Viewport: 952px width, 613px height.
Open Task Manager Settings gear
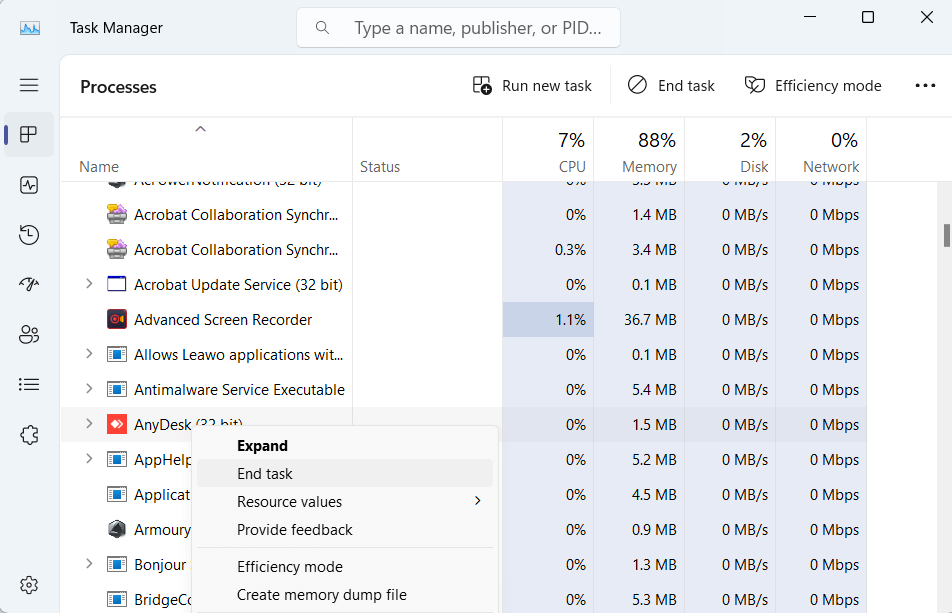29,585
